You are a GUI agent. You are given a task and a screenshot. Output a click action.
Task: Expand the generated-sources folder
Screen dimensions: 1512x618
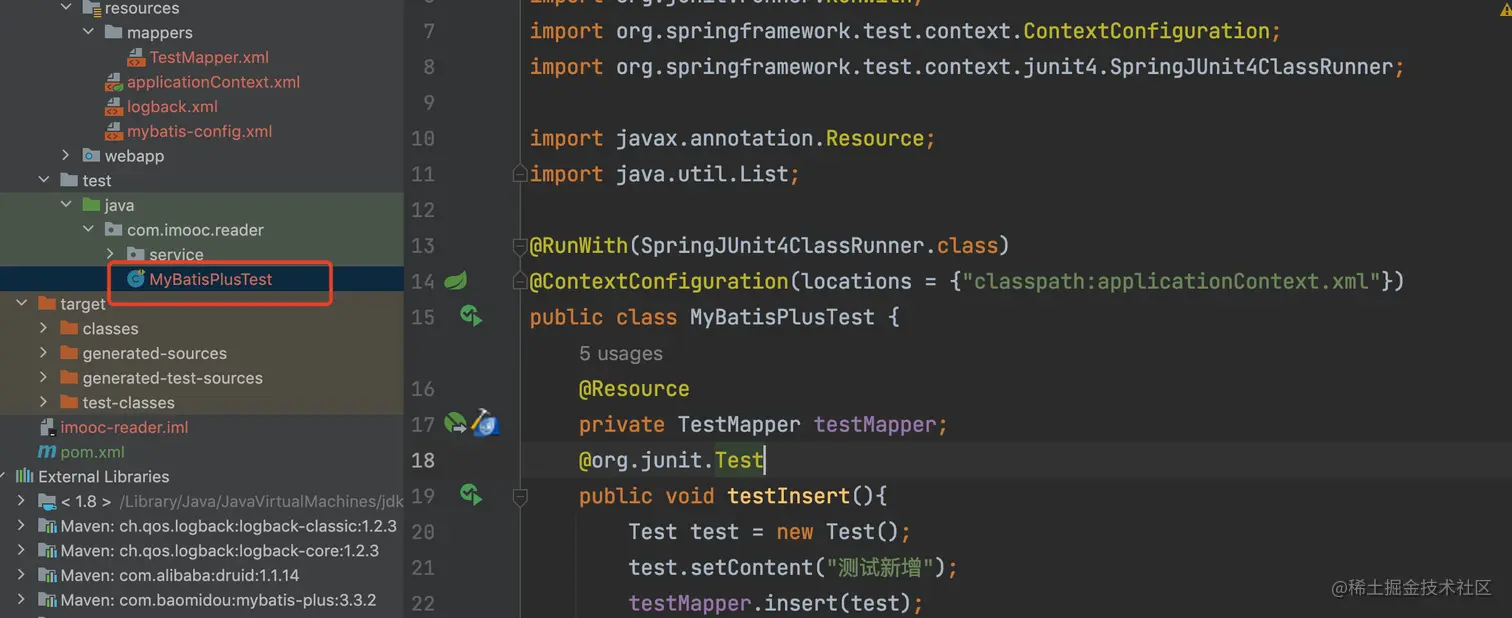point(44,353)
